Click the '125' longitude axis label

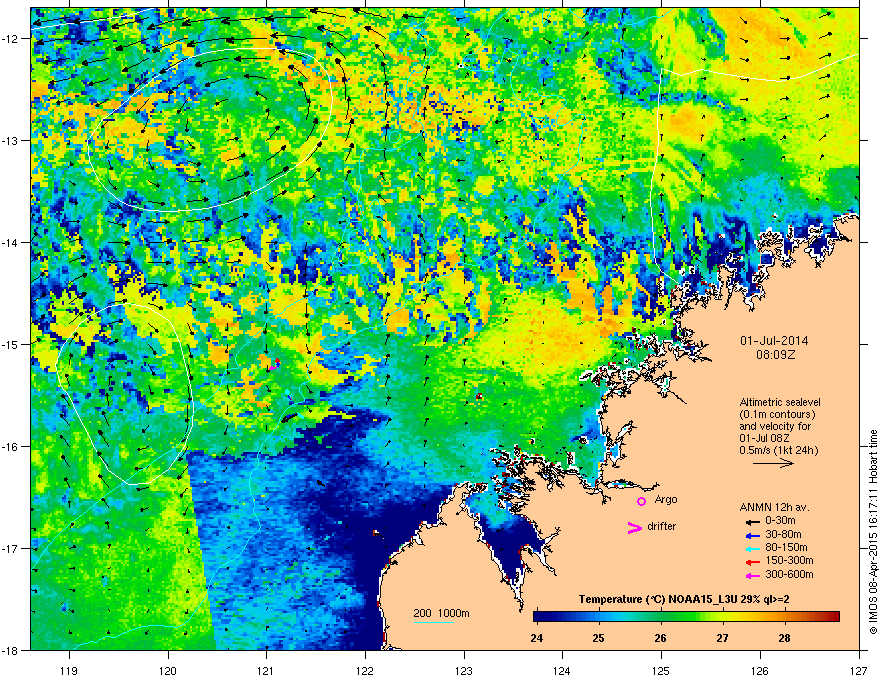coord(661,670)
